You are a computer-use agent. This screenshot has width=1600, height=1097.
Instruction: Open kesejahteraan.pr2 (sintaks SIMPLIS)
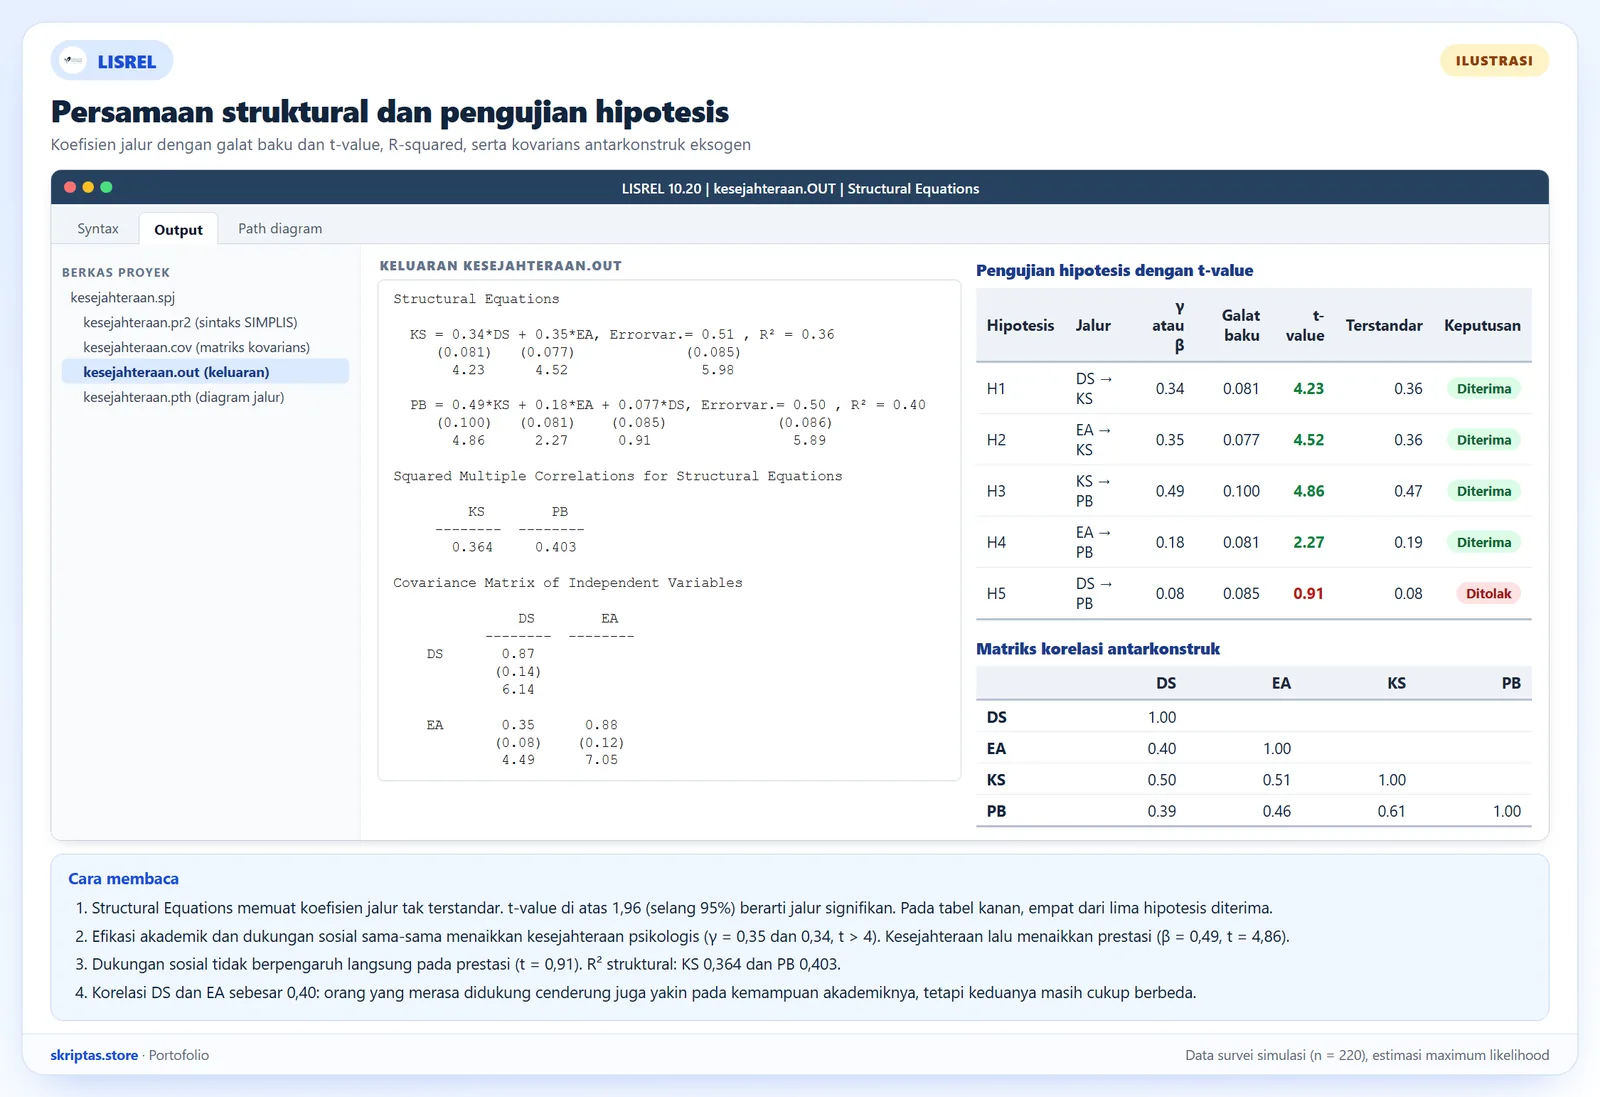coord(190,322)
